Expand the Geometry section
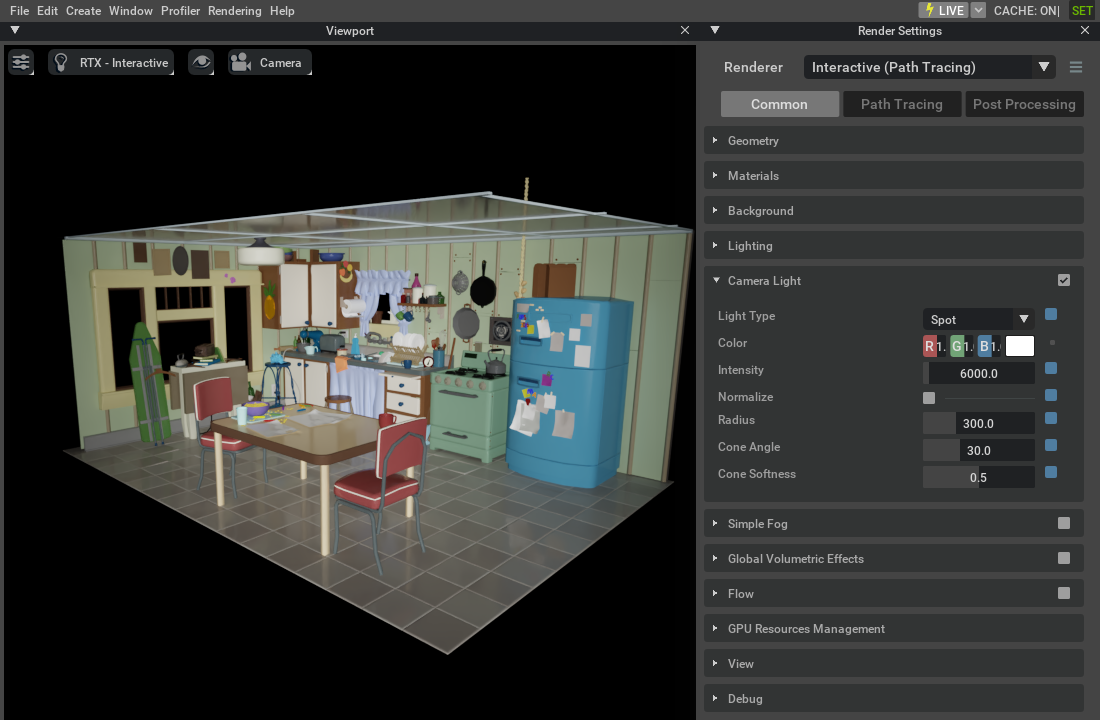The width and height of the screenshot is (1100, 720). pos(894,140)
